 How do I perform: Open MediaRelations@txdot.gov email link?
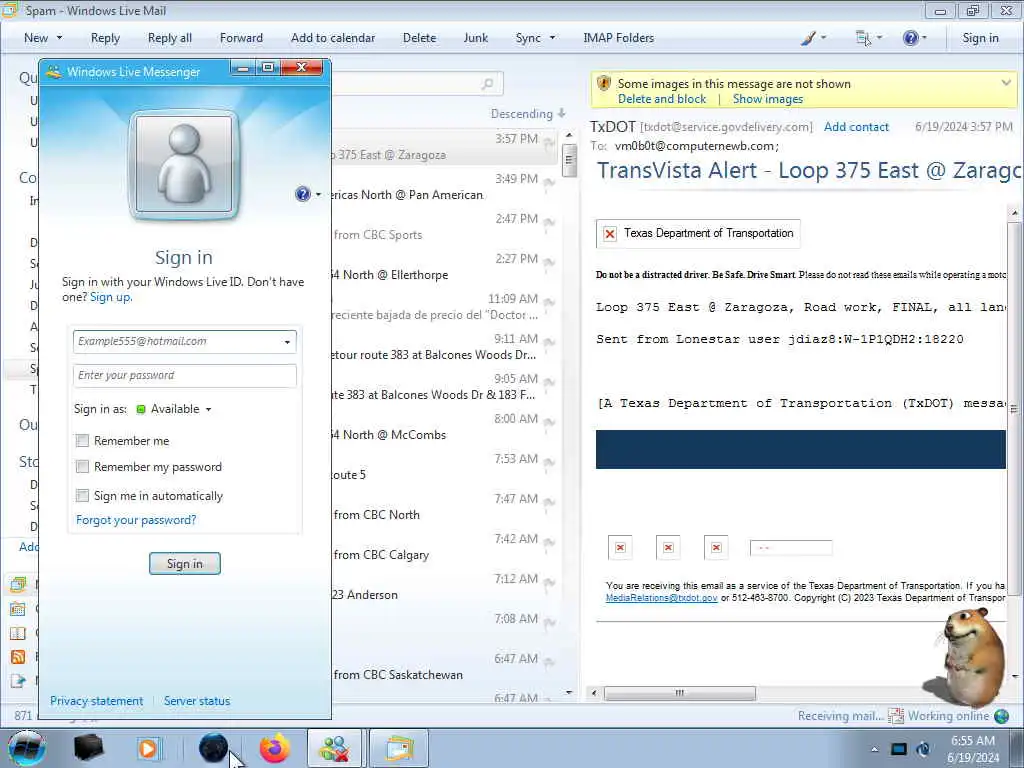tap(662, 598)
